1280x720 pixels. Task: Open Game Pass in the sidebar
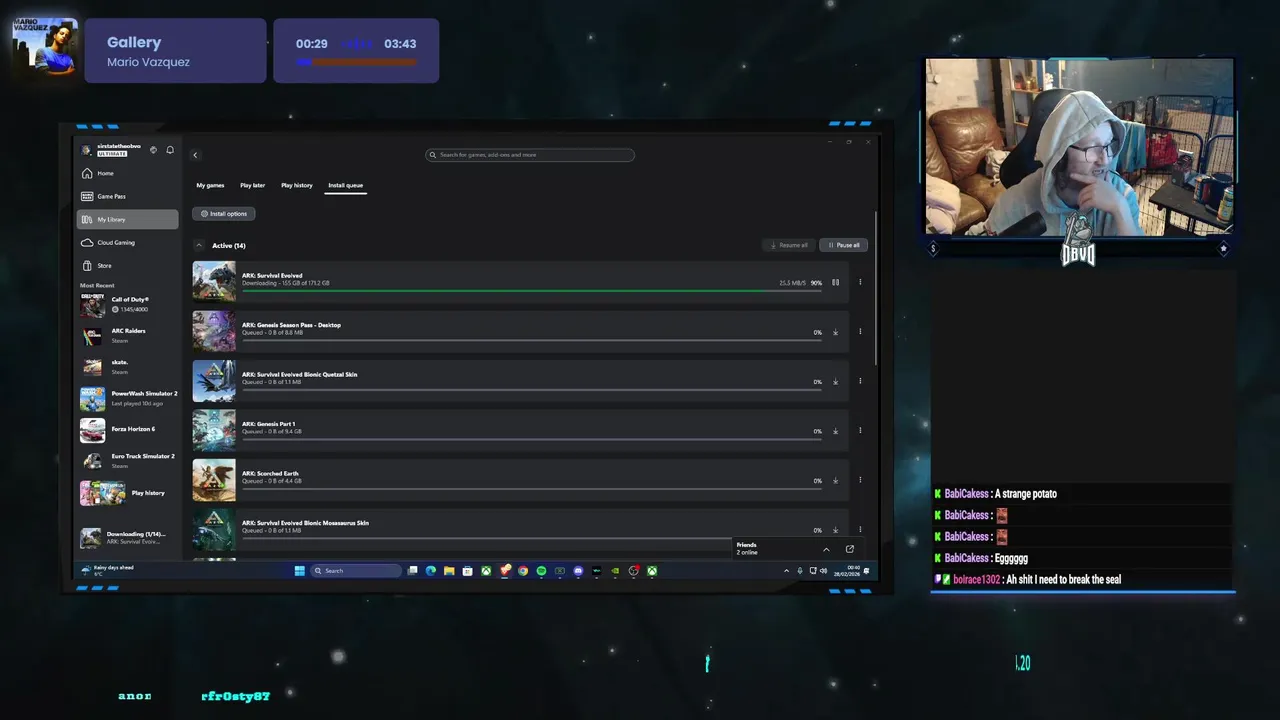point(128,196)
